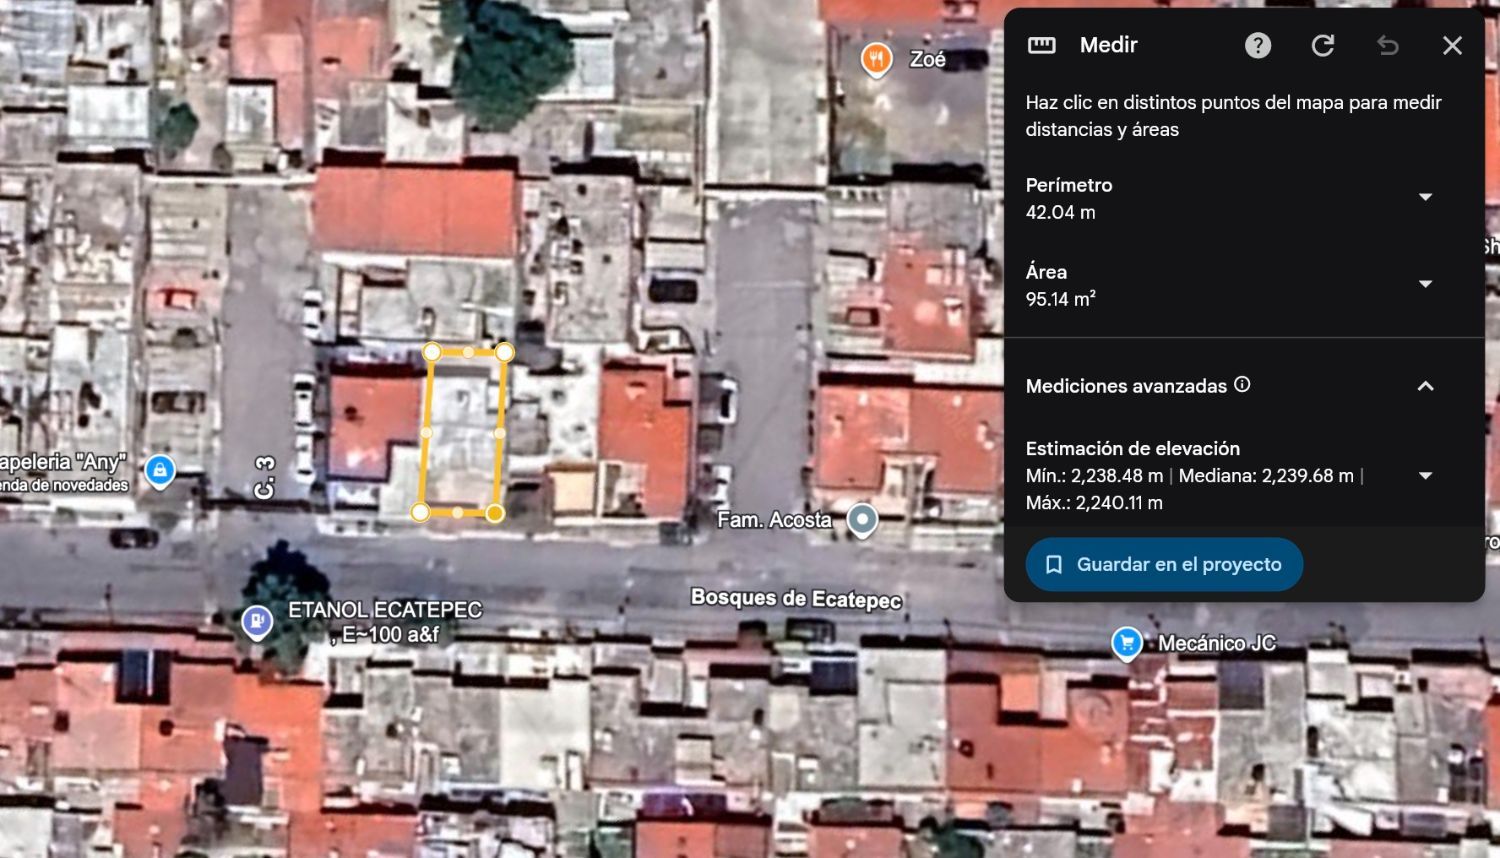Screen dimensions: 1500x858
Task: Select the Papeleria Any store pin
Action: point(160,470)
